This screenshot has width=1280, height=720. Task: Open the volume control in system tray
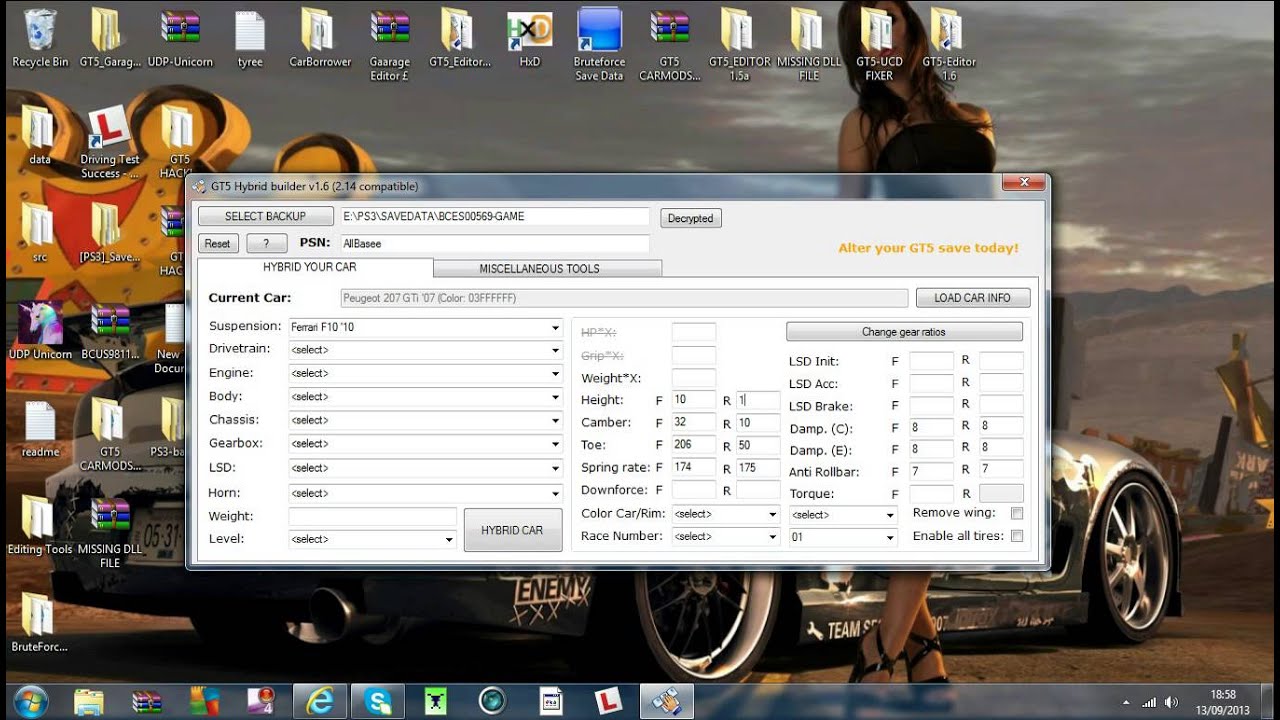(1171, 702)
